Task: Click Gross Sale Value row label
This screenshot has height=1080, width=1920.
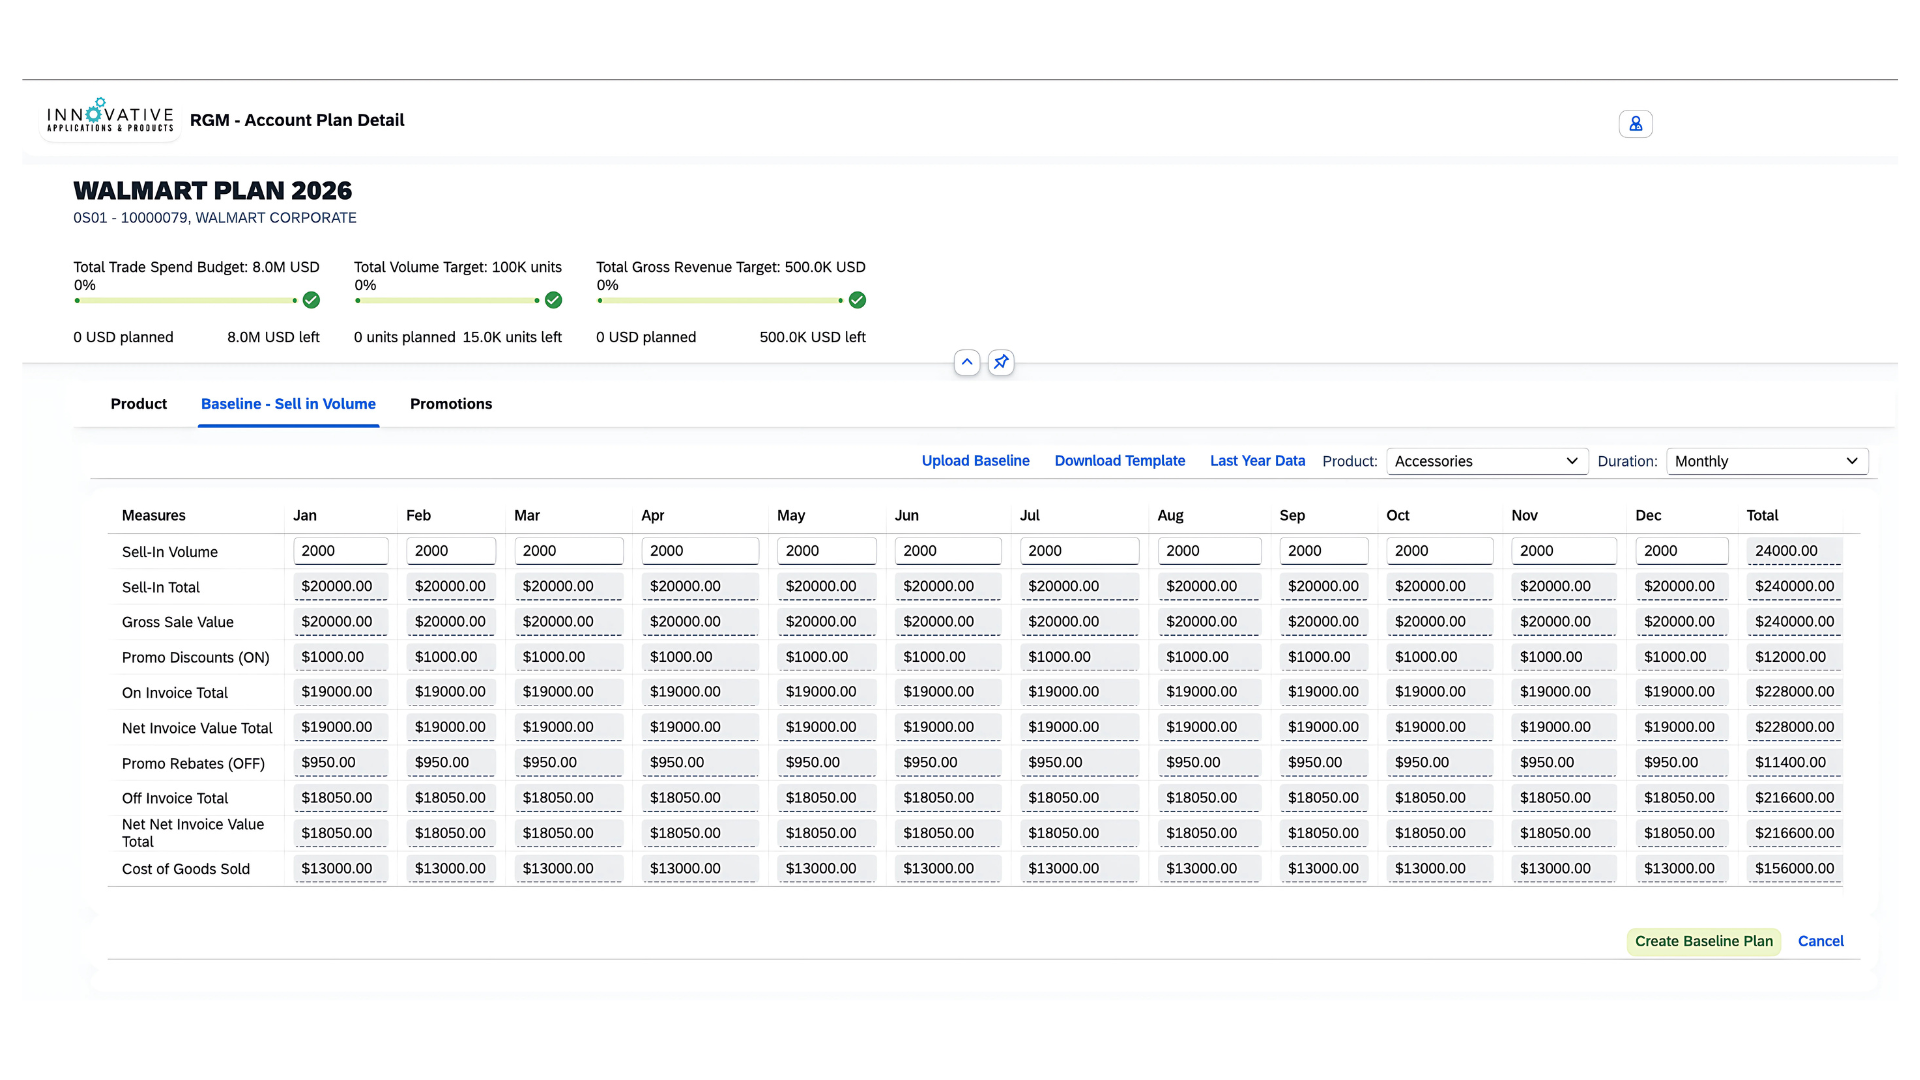Action: pos(177,622)
